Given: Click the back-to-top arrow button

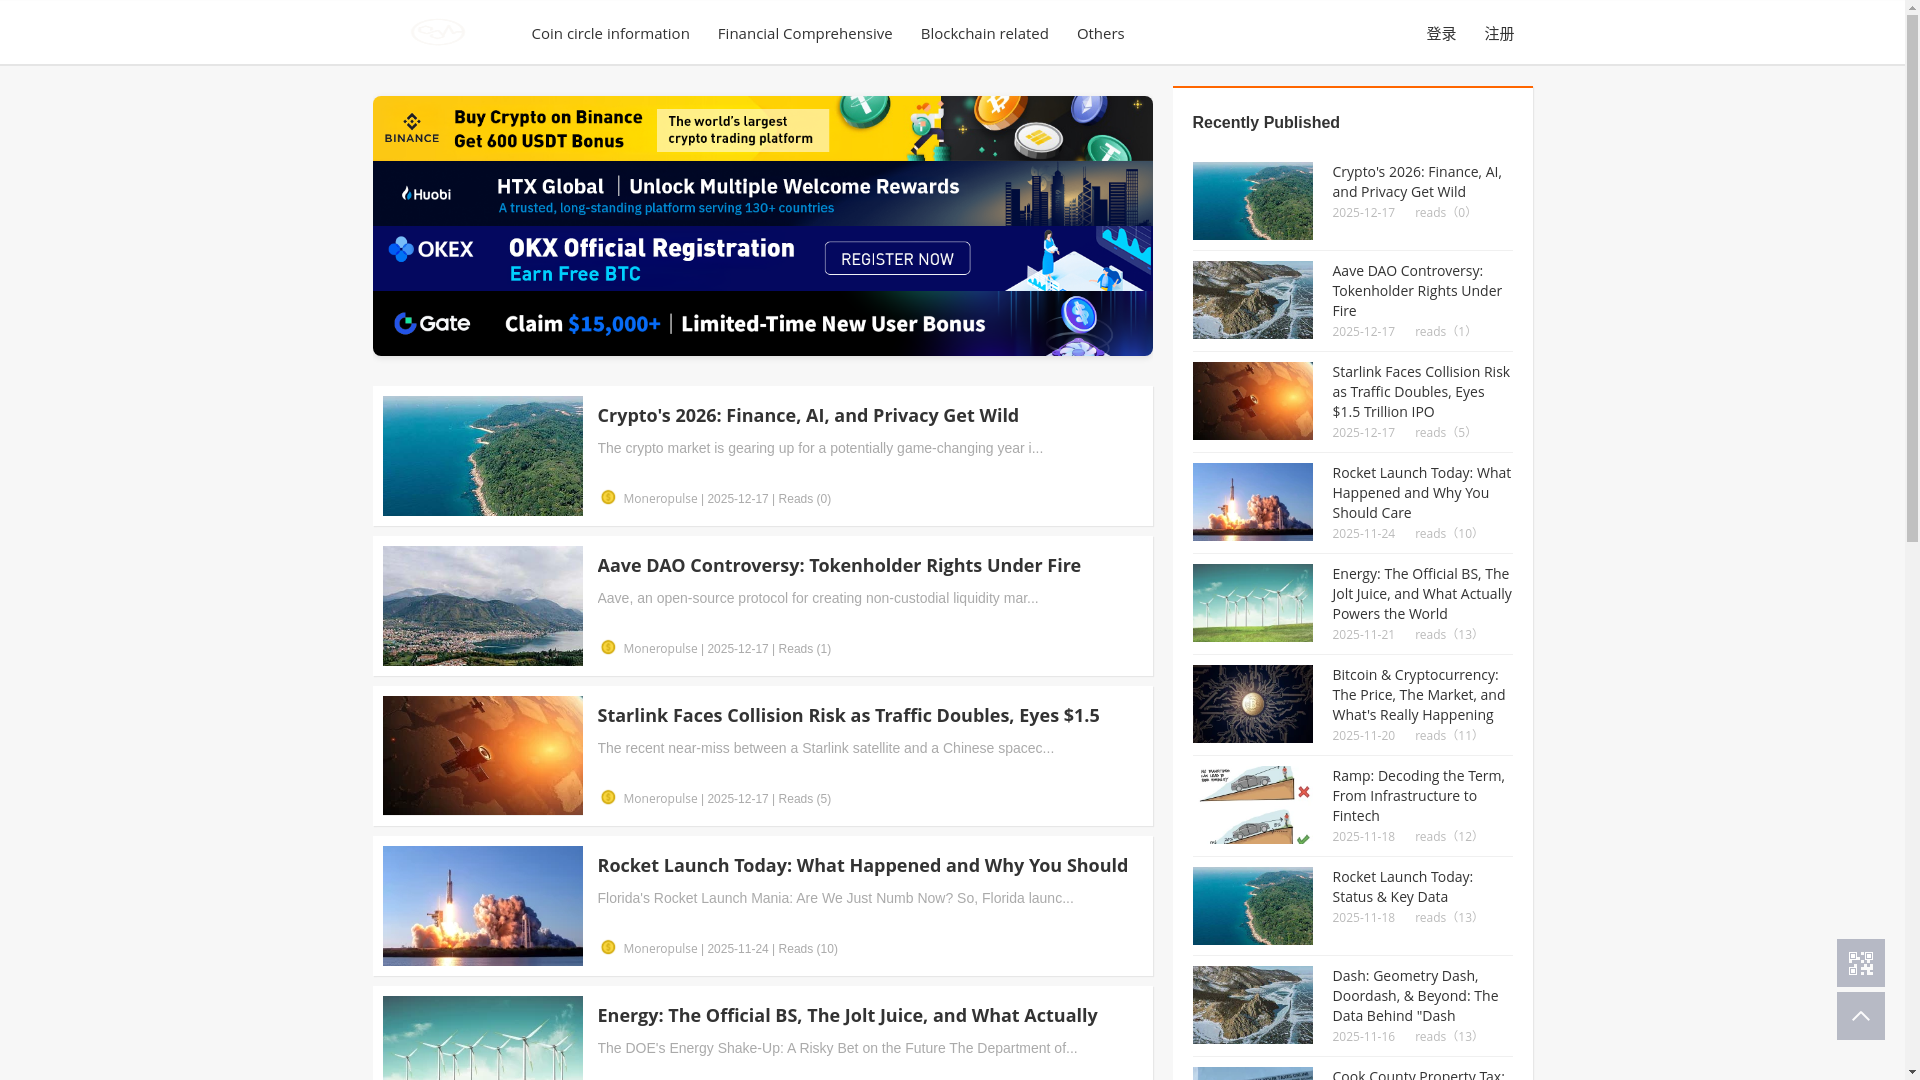Looking at the screenshot, I should coord(1860,1016).
